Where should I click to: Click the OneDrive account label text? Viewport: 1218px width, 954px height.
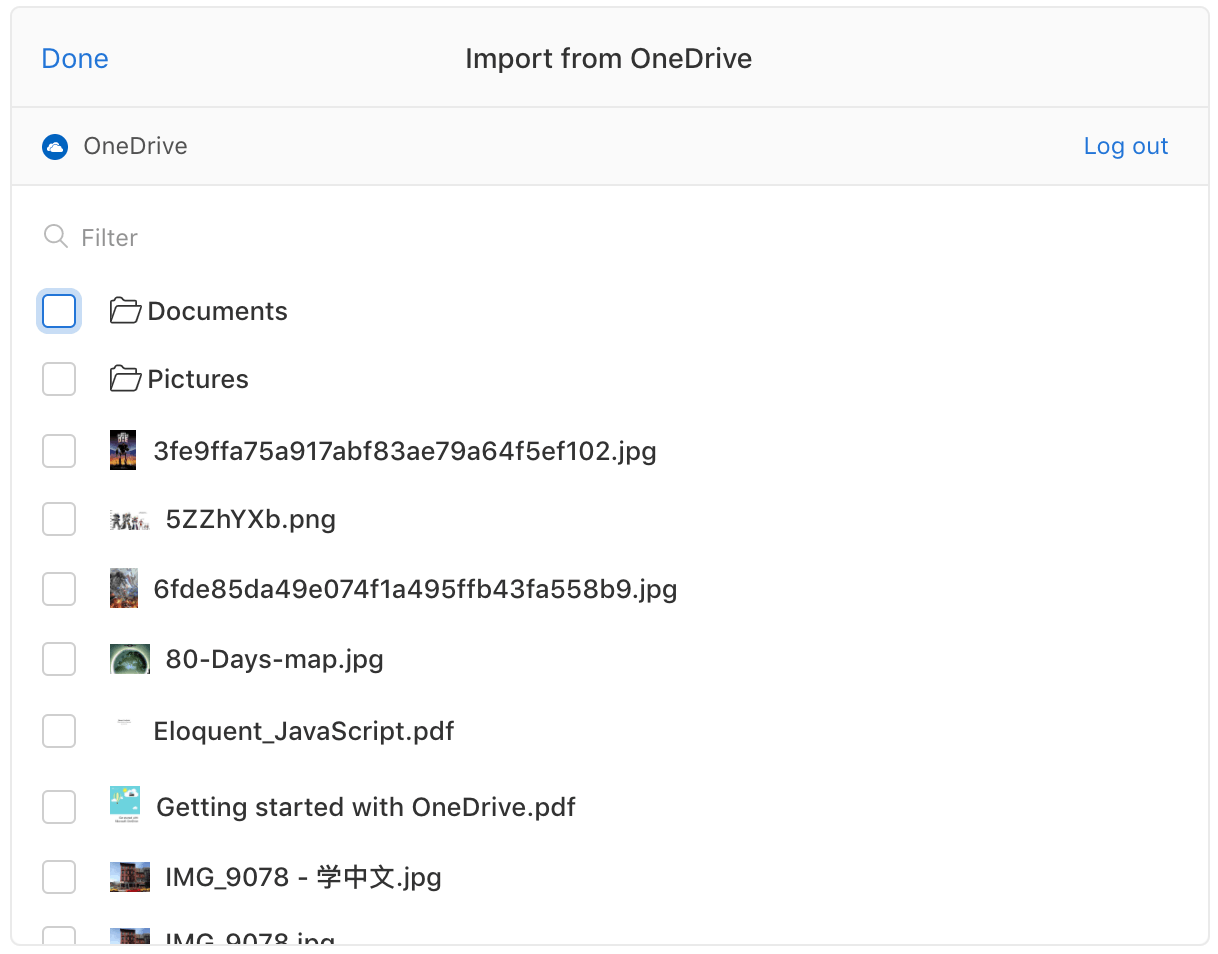point(135,146)
